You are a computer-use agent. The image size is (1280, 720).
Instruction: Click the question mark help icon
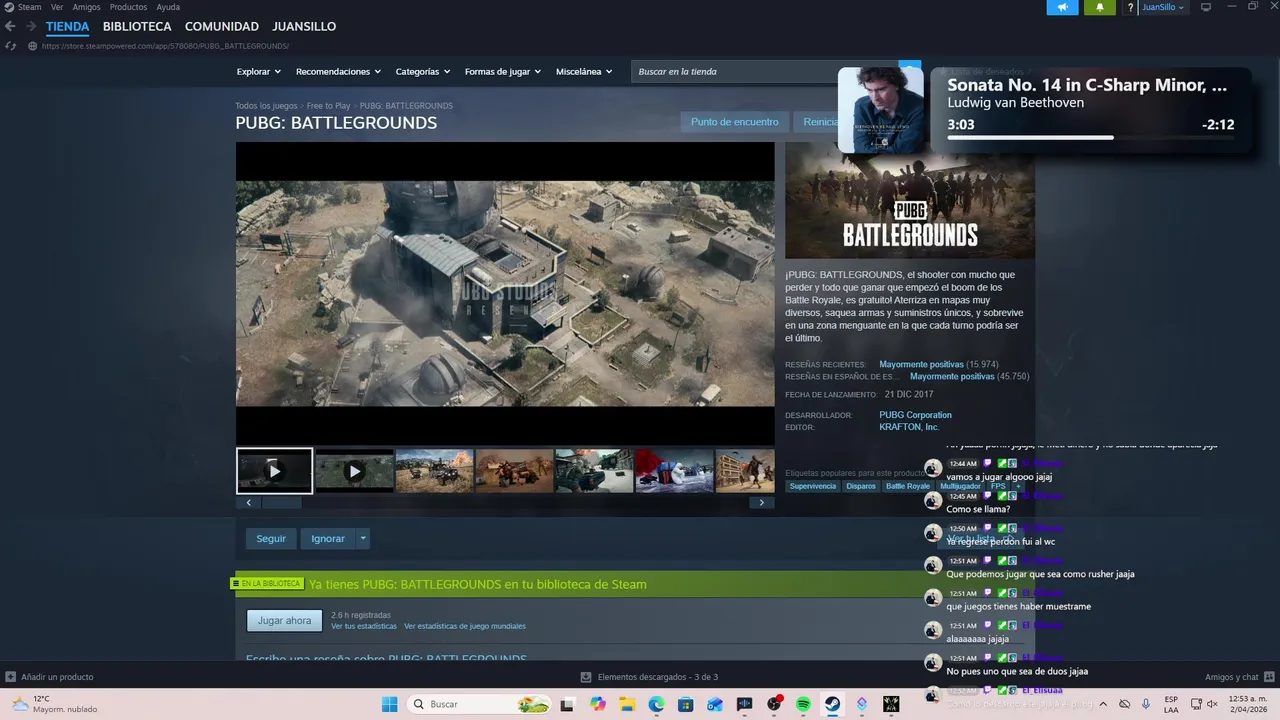[1130, 7]
